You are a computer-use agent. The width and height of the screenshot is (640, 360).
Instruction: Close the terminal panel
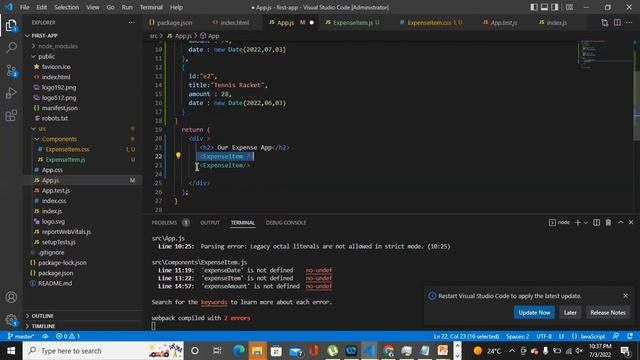click(631, 222)
